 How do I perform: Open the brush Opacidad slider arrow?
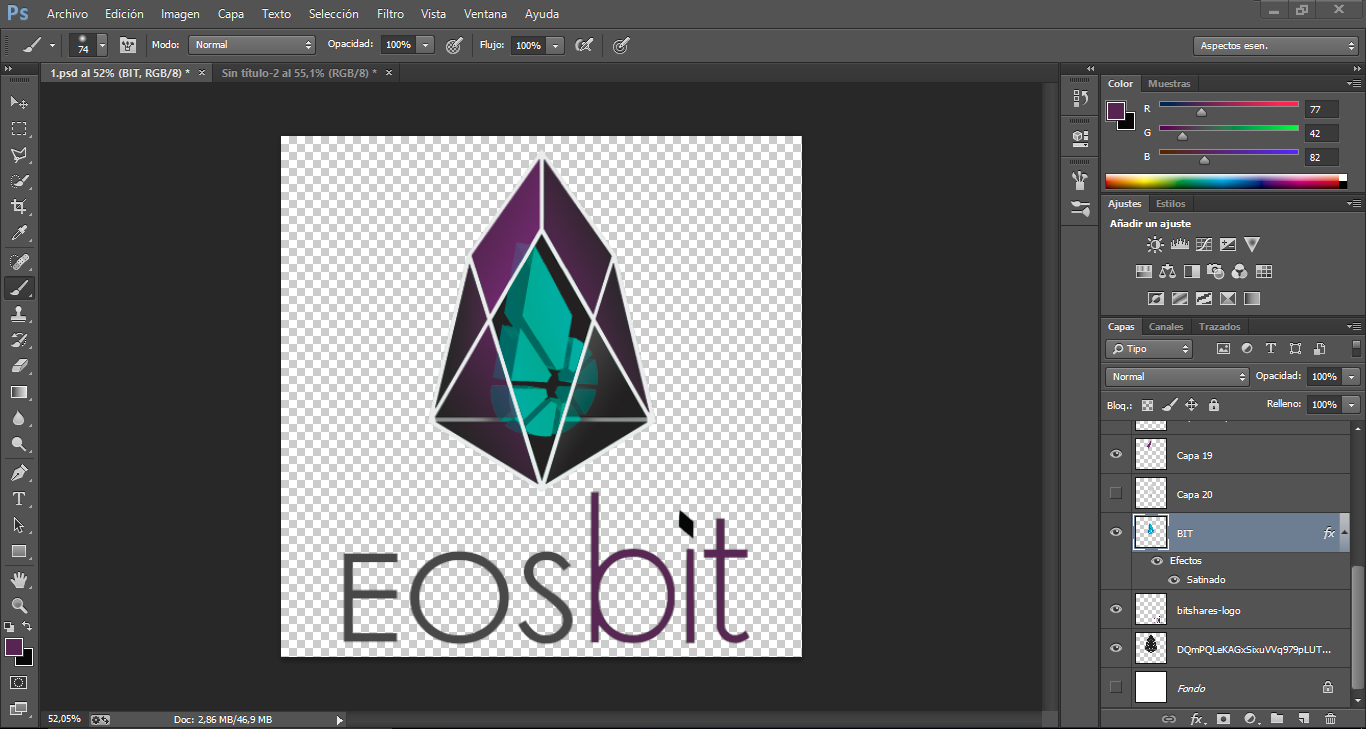[x=425, y=45]
